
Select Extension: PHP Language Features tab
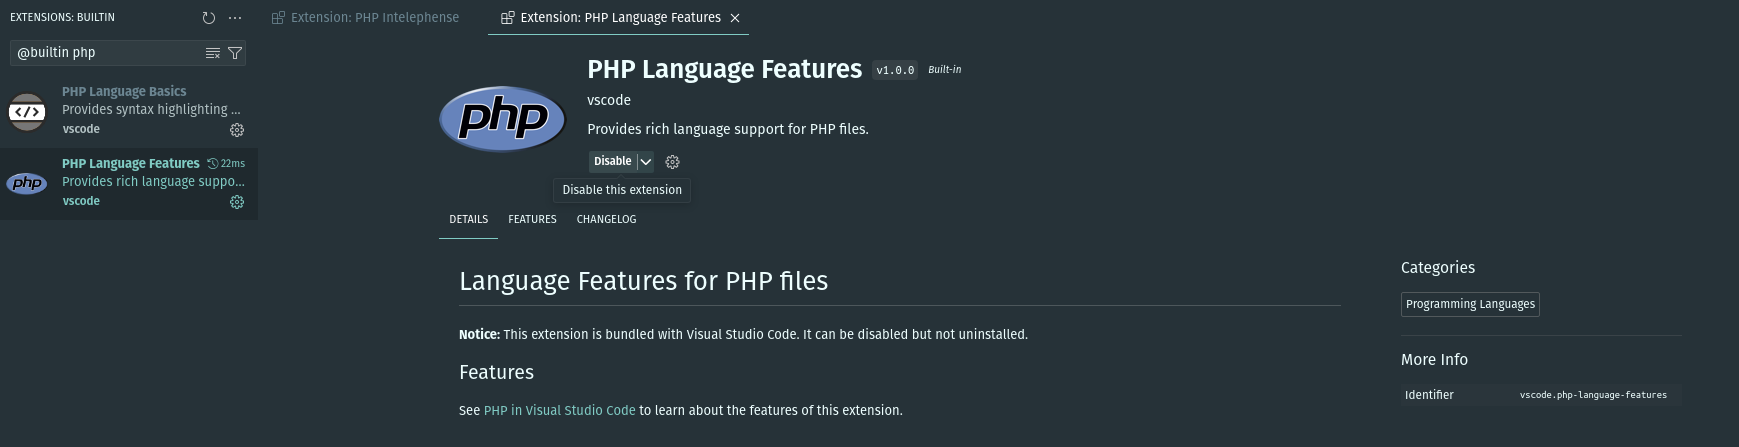click(x=619, y=17)
